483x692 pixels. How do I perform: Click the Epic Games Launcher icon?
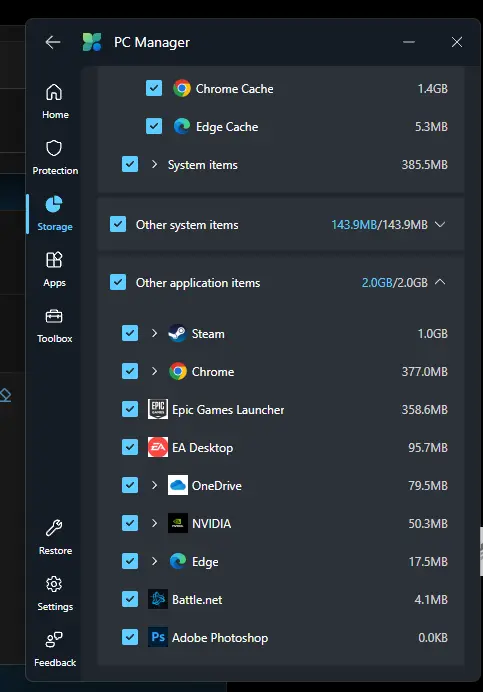pos(158,409)
